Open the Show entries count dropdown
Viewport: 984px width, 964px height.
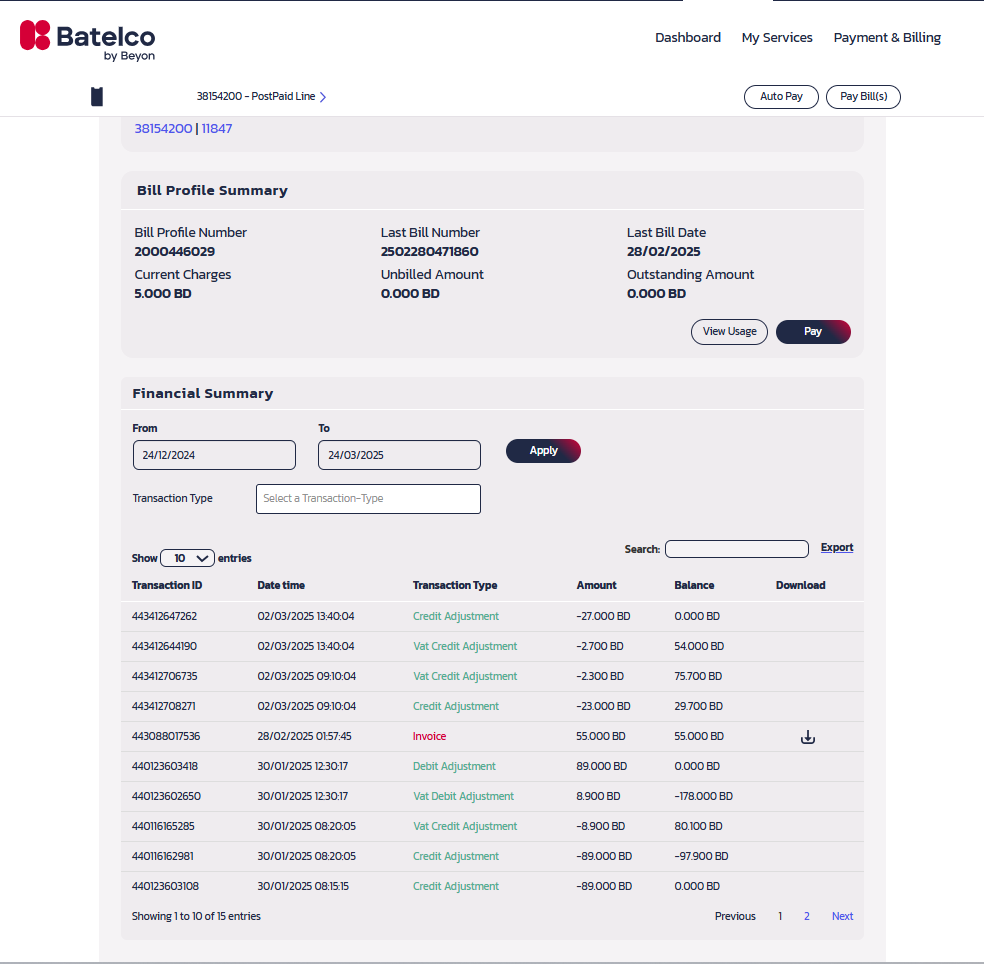click(188, 558)
